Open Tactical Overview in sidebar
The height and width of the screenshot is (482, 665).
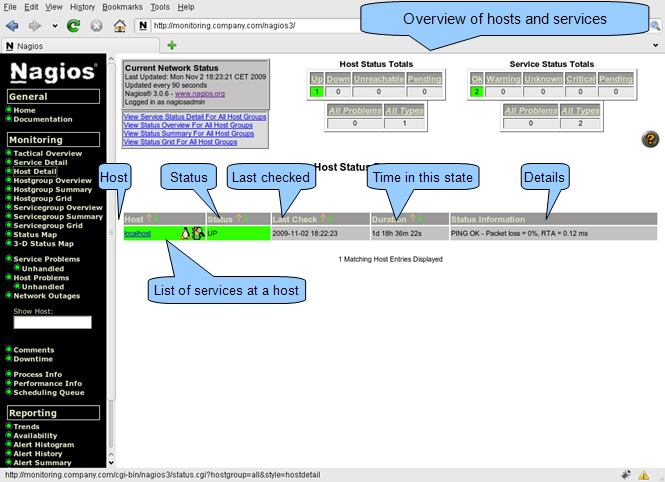coord(48,153)
